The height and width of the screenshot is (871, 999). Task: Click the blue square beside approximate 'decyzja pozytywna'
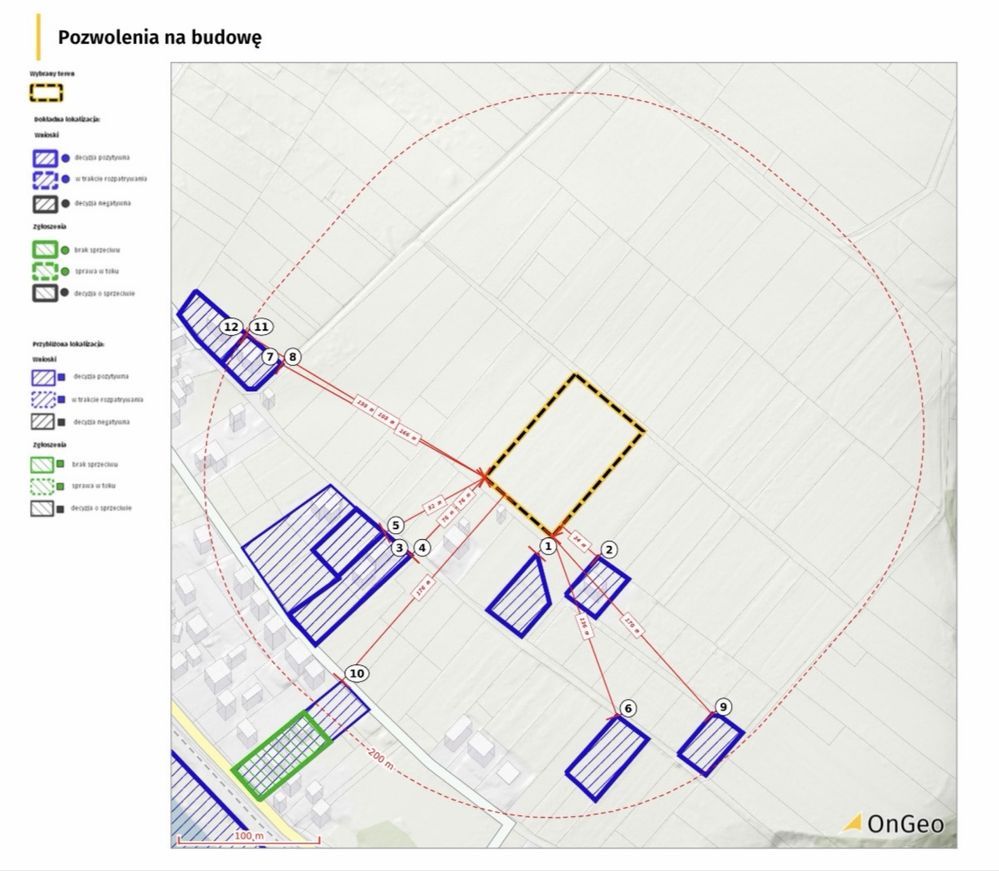point(63,377)
